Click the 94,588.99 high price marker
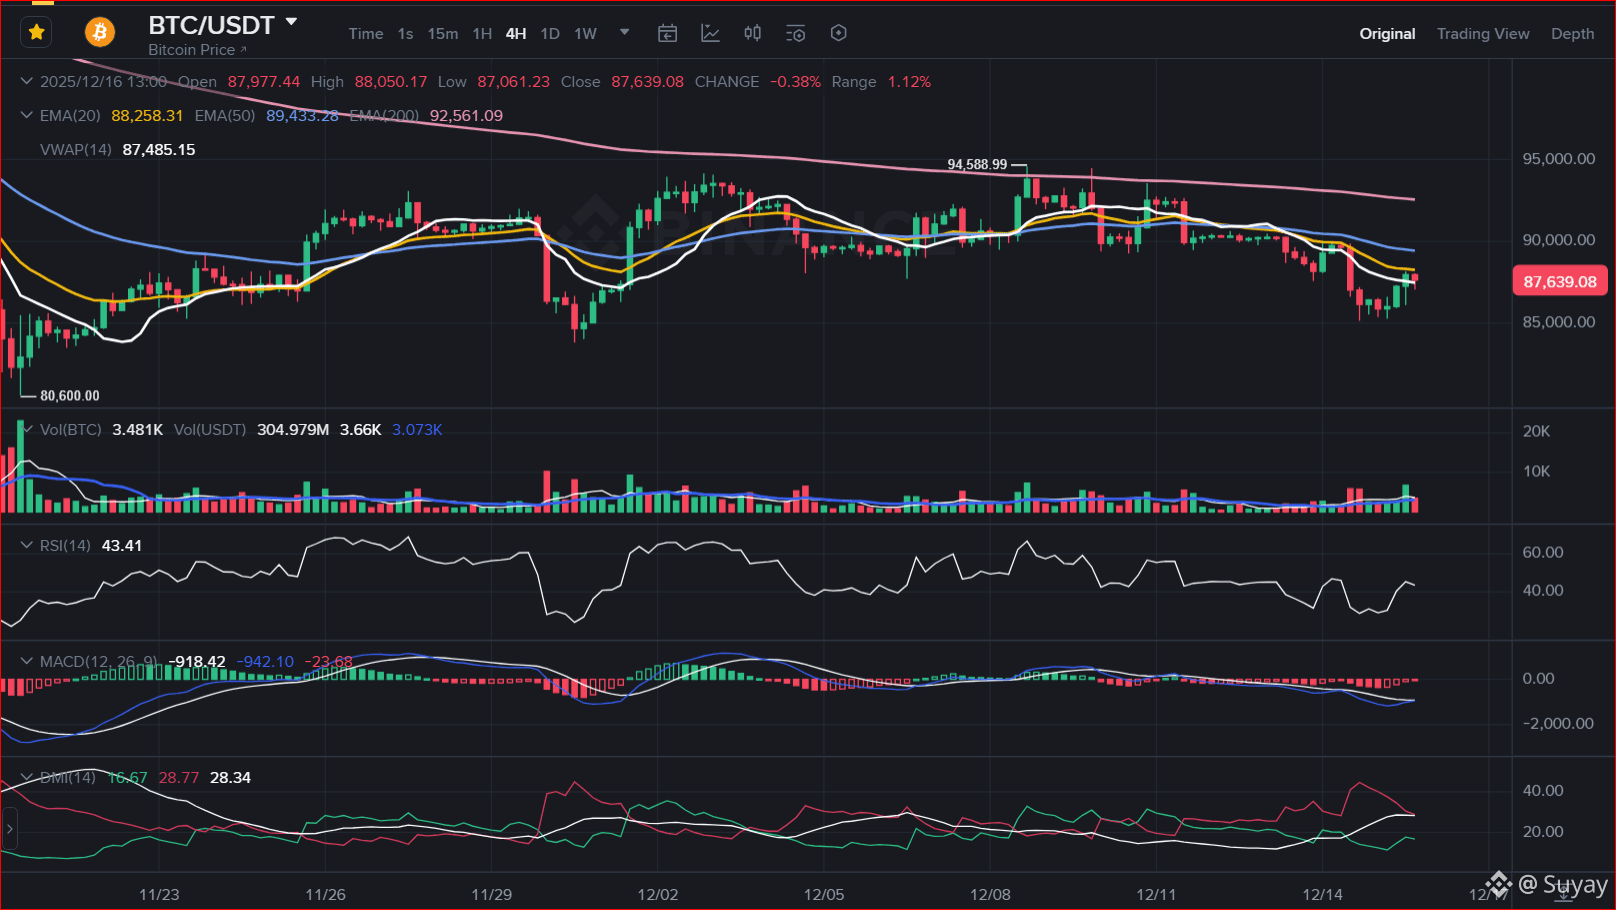 click(x=977, y=165)
